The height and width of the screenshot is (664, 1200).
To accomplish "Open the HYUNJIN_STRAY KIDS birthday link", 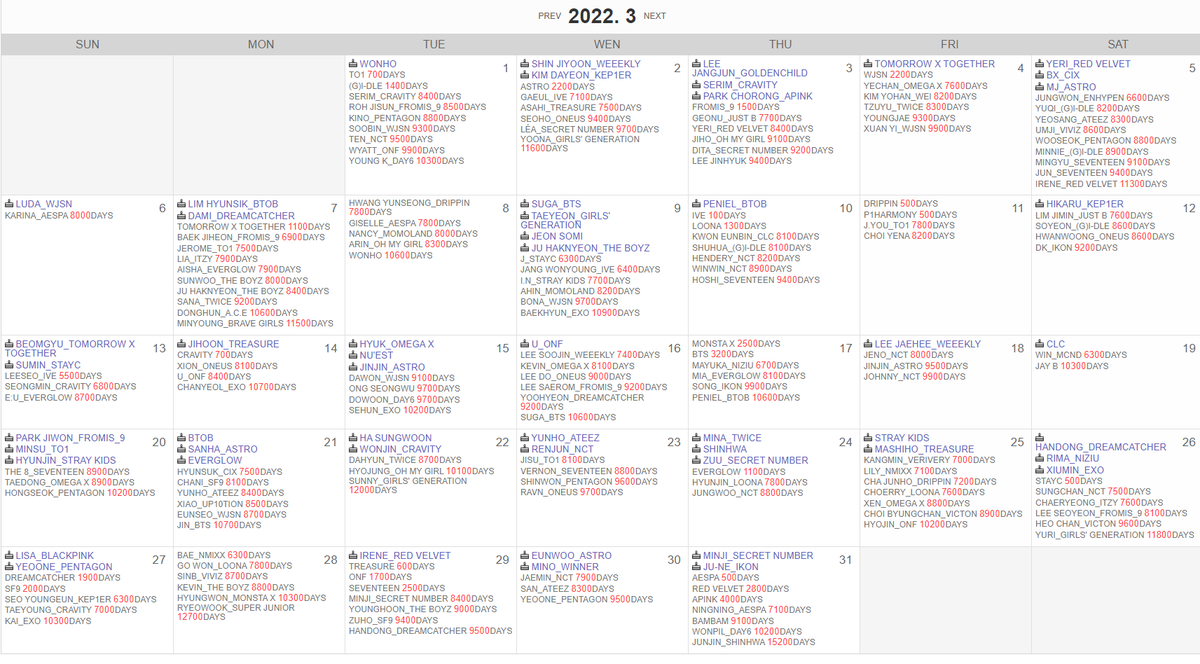I will 65,461.
